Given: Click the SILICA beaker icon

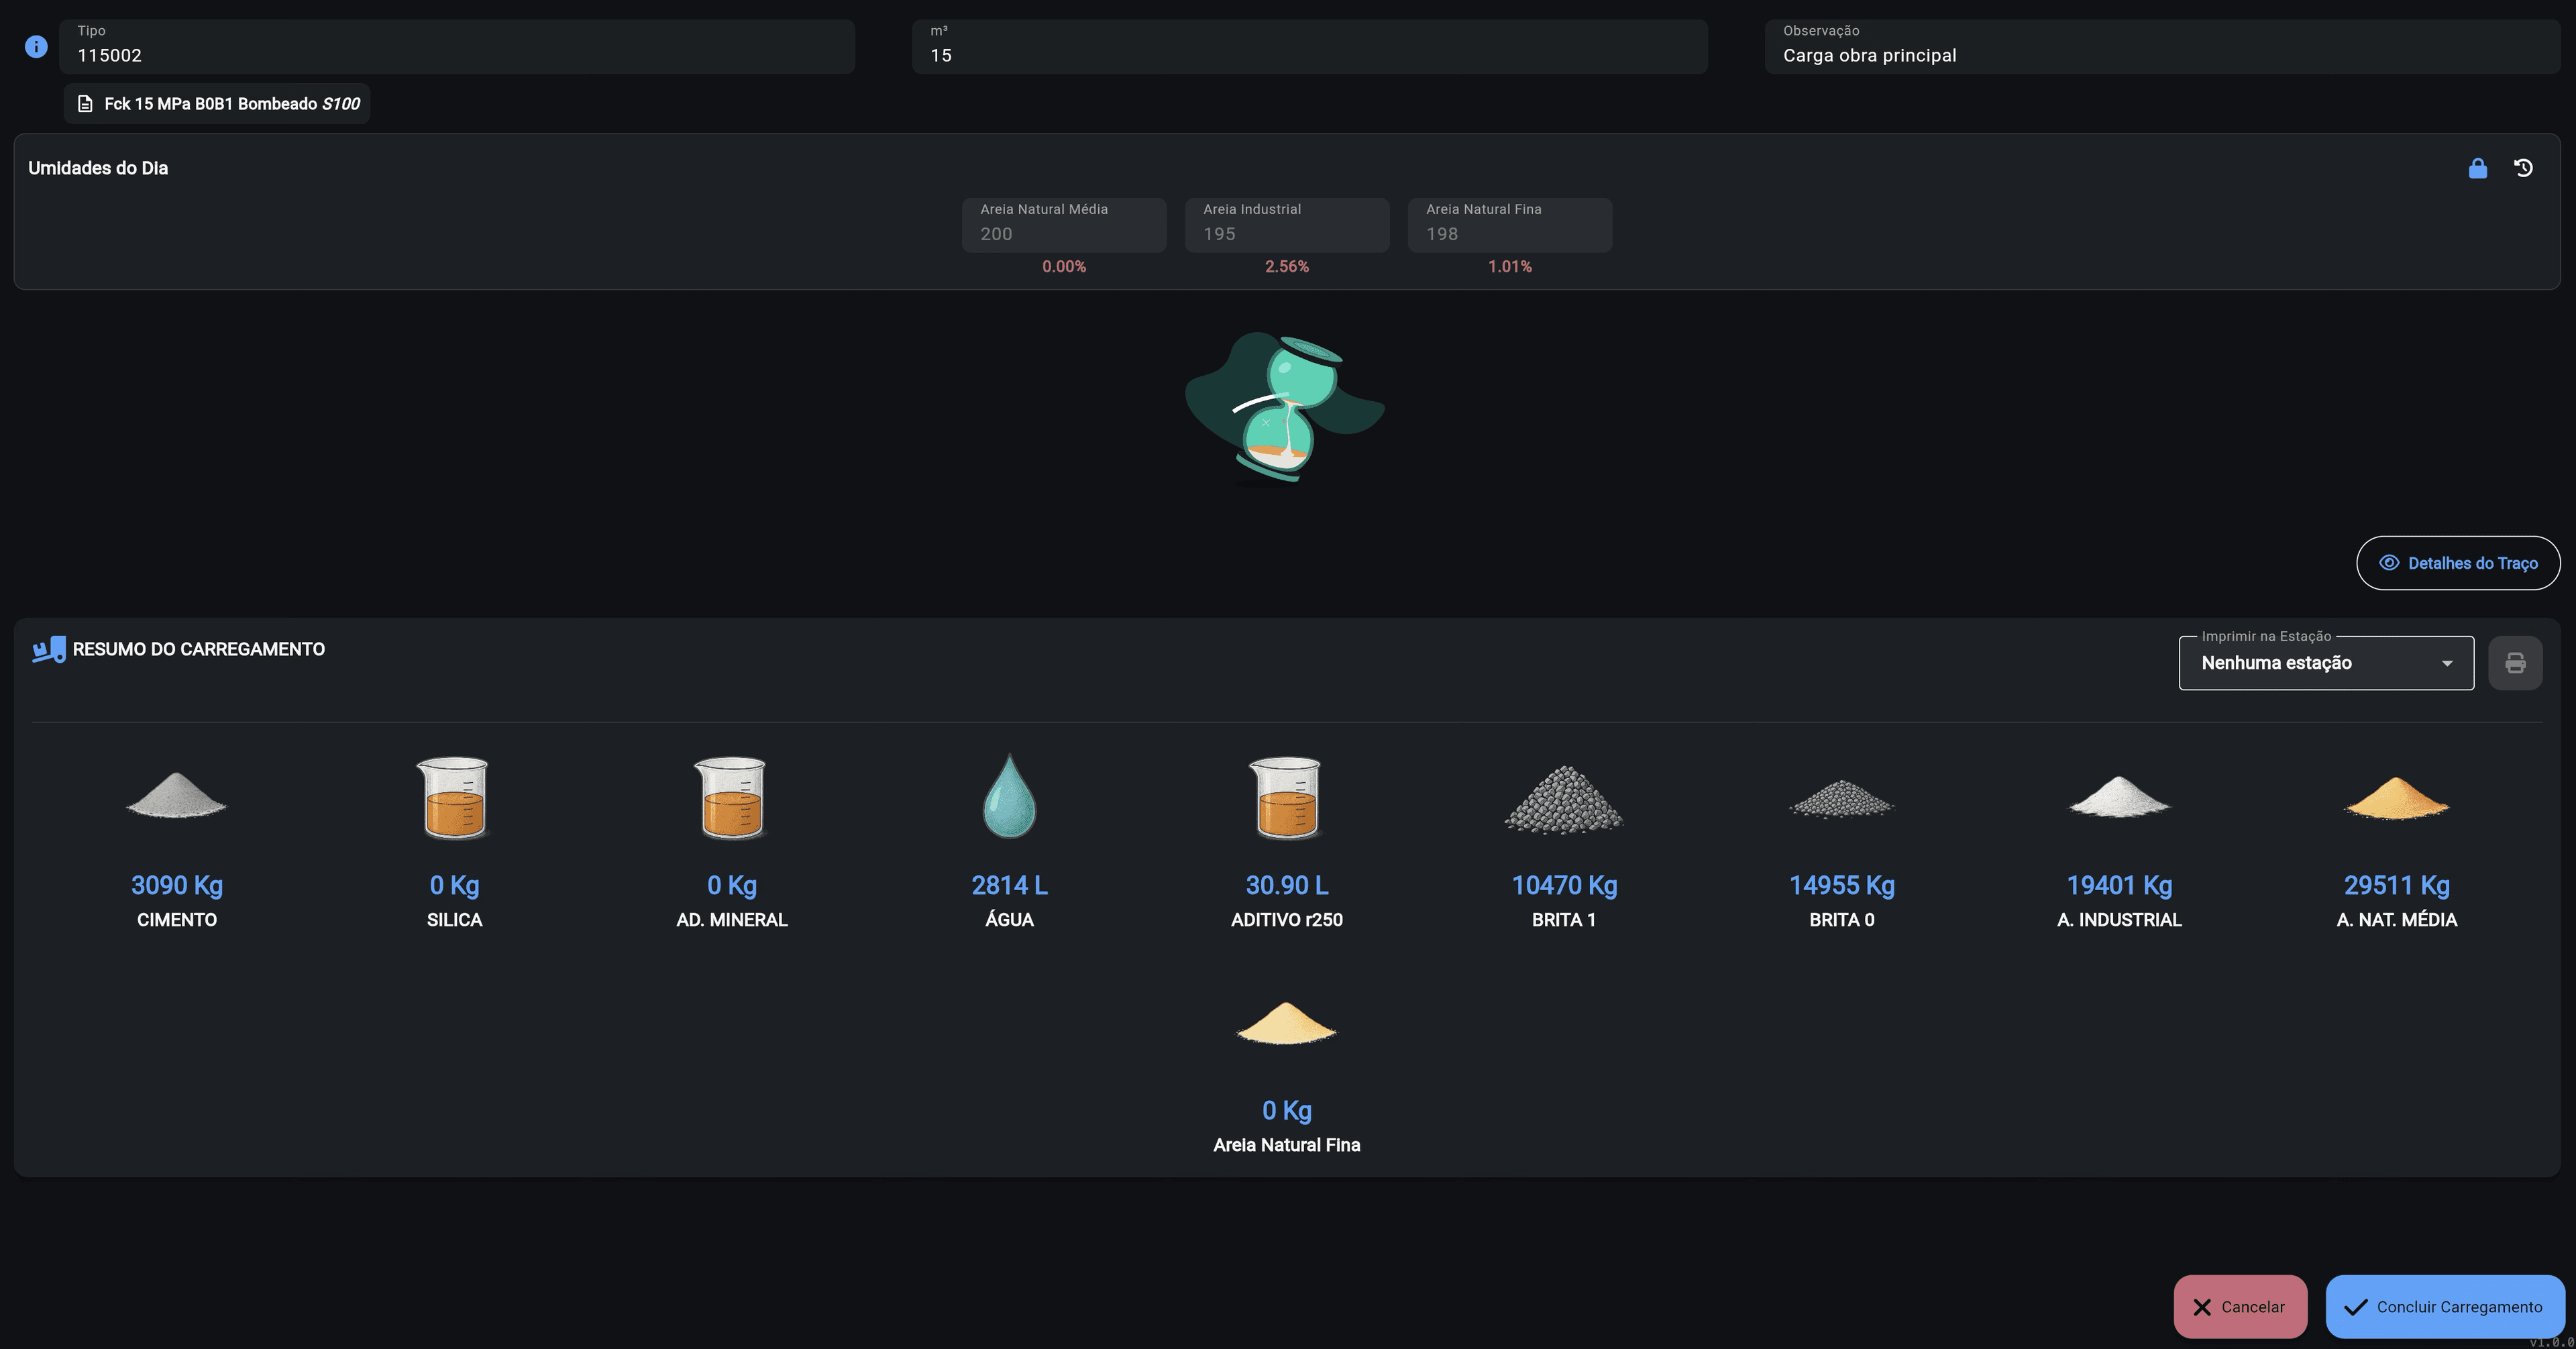Looking at the screenshot, I should (x=453, y=797).
